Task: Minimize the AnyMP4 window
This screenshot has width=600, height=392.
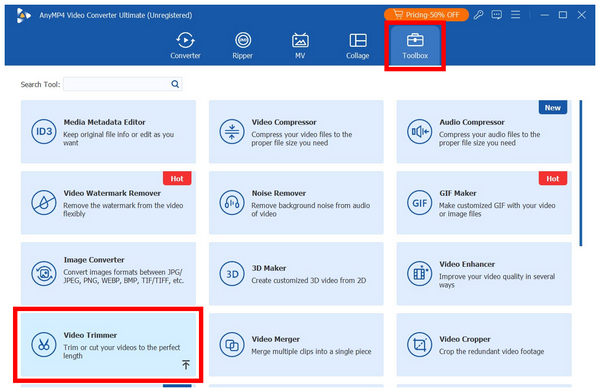Action: pos(545,15)
